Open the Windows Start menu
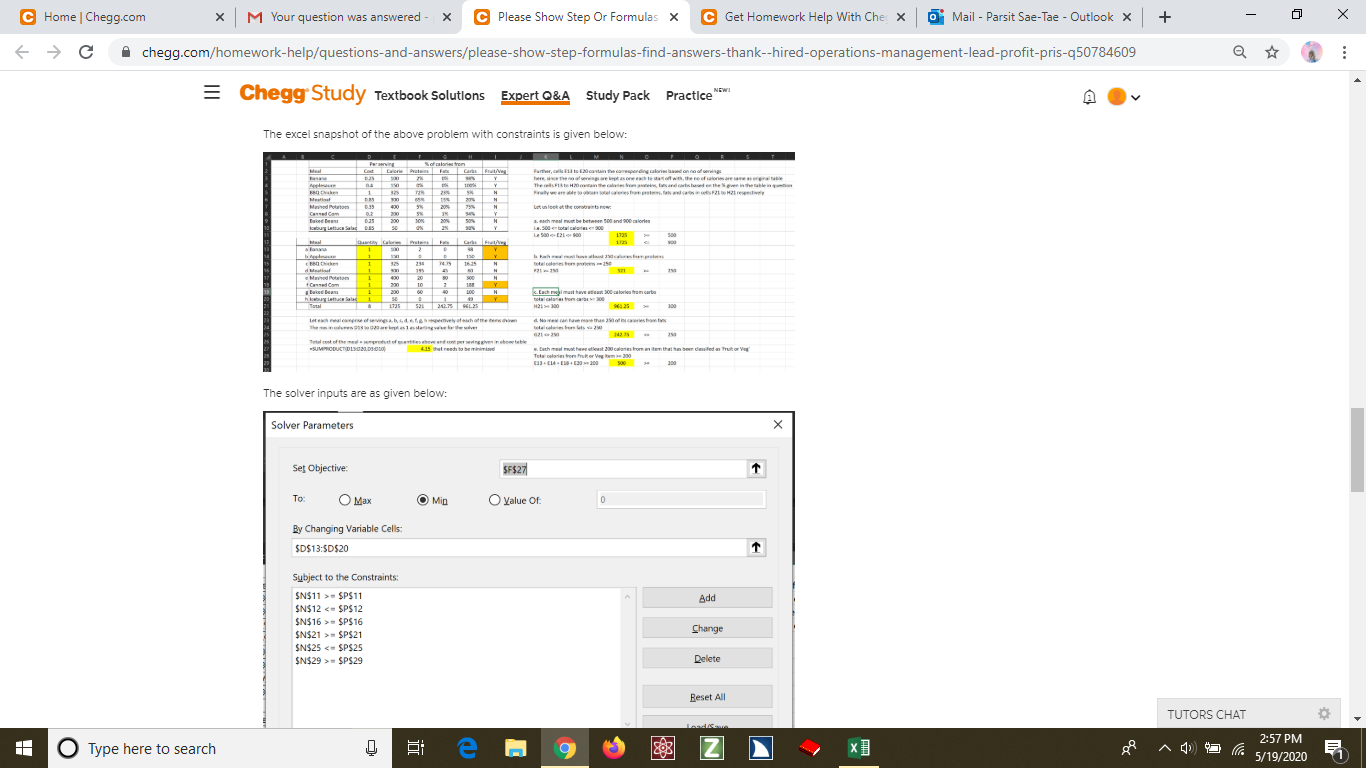Screen dimensions: 1366x768 pyautogui.click(x=23, y=748)
